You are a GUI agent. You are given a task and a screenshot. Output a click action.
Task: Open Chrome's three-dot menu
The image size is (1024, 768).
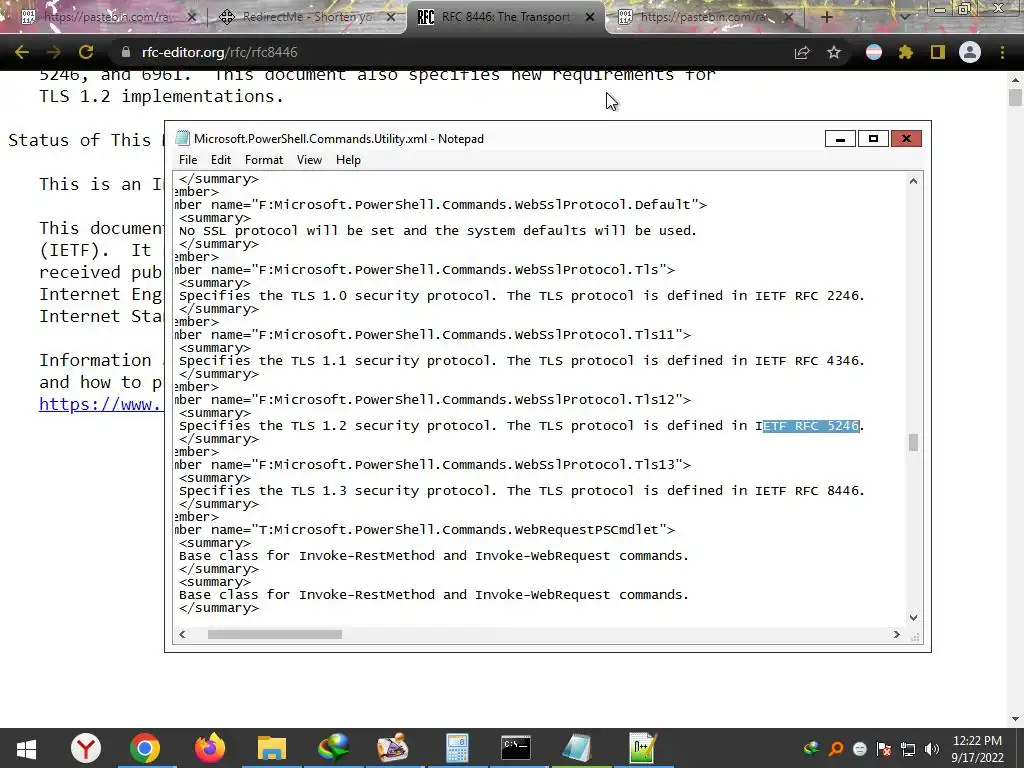coord(1002,52)
